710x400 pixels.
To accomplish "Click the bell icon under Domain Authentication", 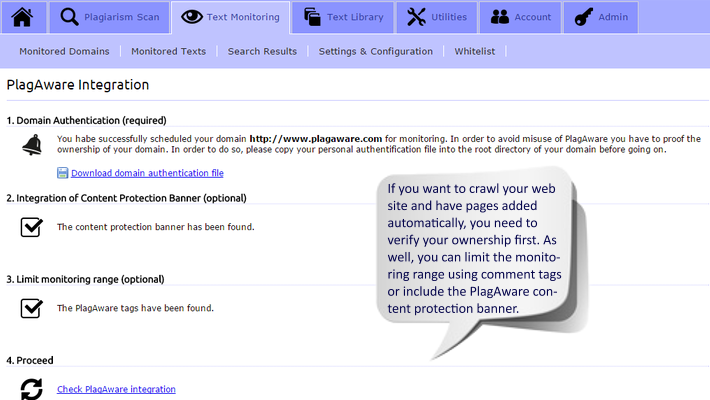I will [x=32, y=145].
